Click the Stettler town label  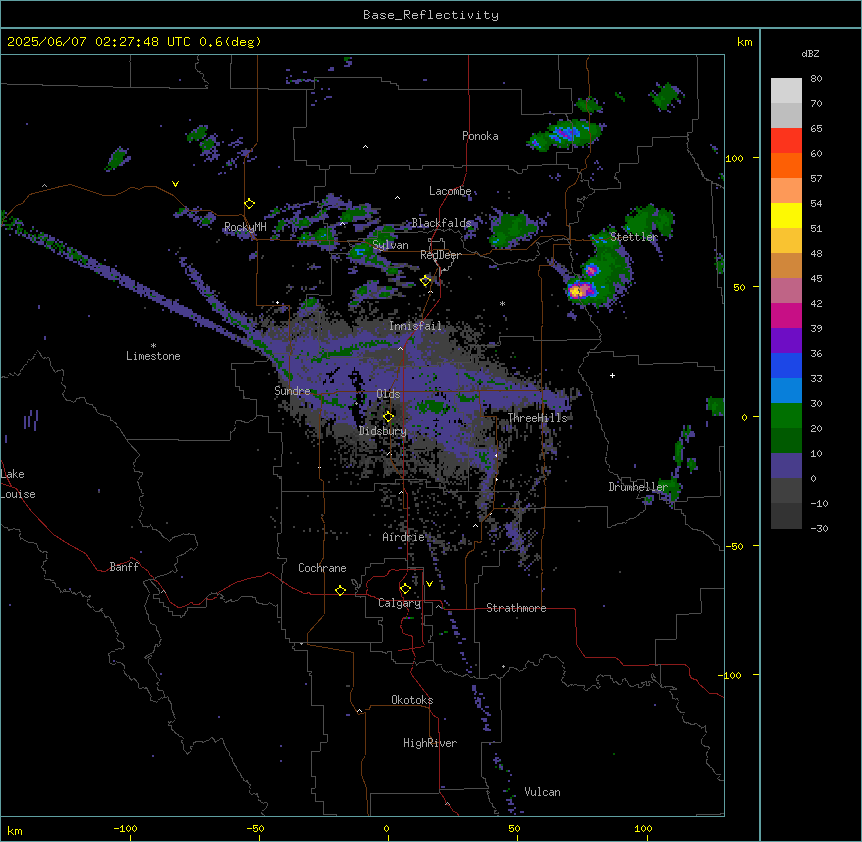634,237
